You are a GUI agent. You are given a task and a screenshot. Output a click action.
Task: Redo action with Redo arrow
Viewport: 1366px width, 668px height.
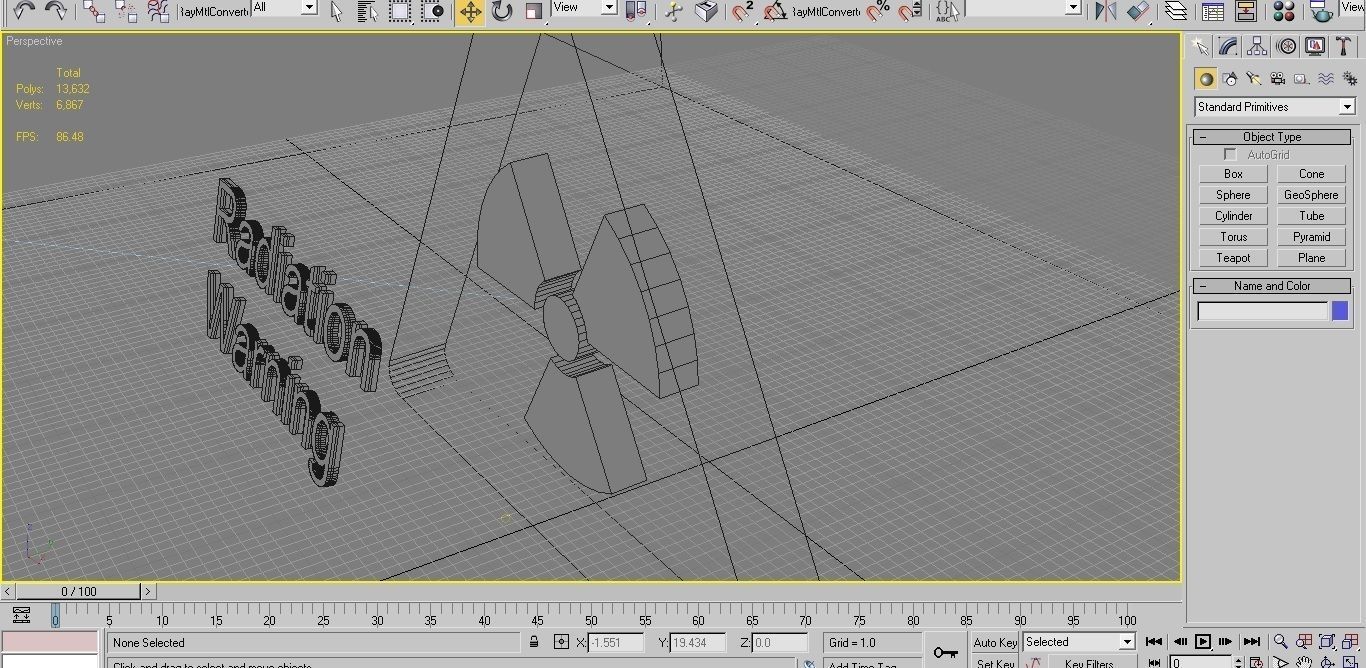[56, 10]
